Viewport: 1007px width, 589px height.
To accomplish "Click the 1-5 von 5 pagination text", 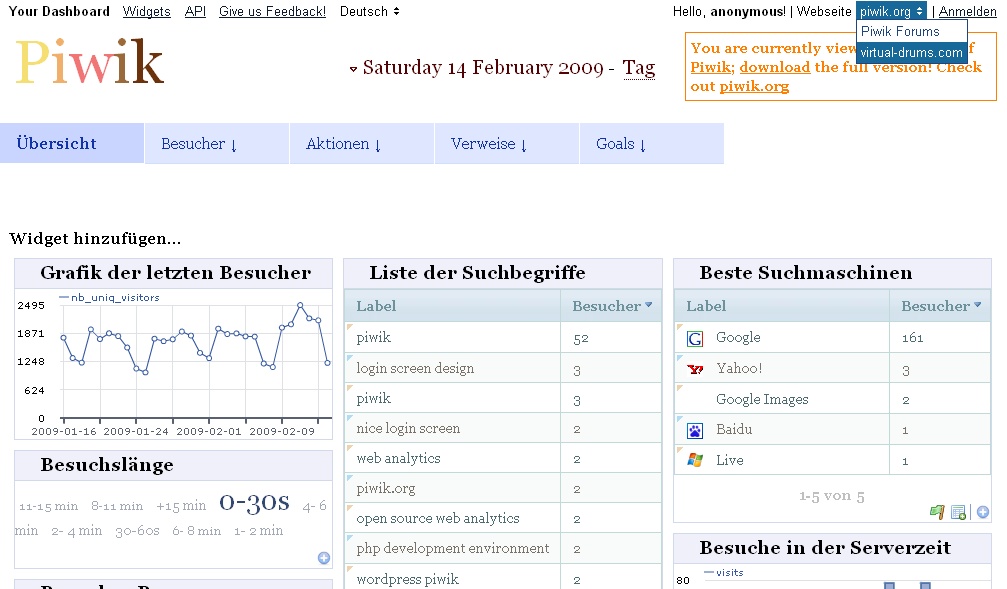I will click(832, 496).
